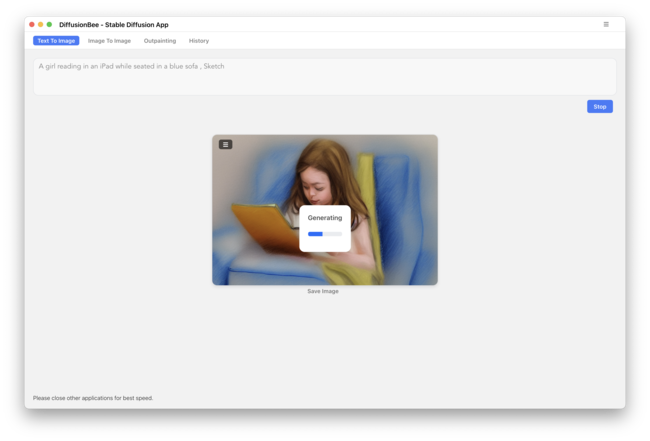Screen dimensions: 650x441
Task: Open the History tab
Action: (199, 41)
